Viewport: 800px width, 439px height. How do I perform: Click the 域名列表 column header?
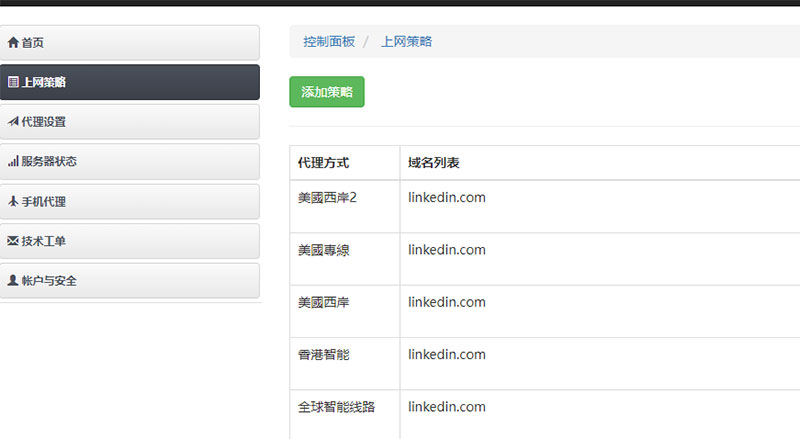434,163
